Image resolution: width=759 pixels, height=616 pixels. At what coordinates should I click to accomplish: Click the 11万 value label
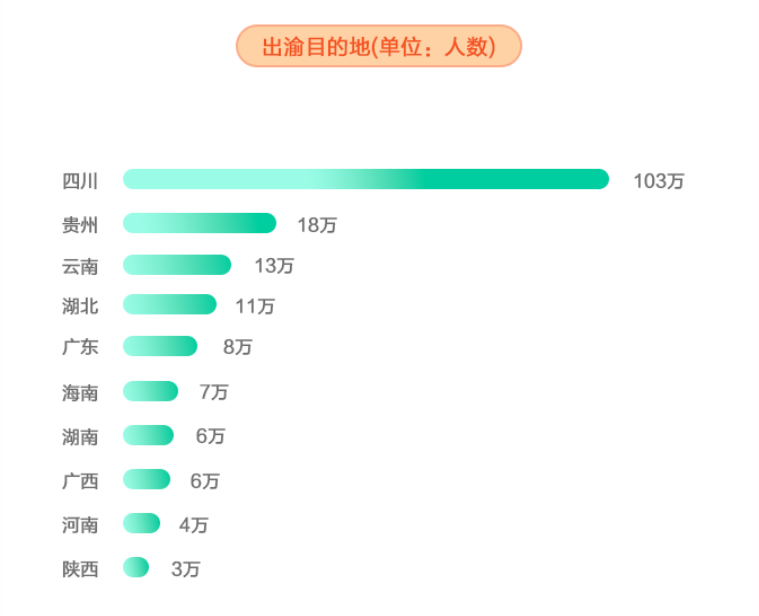(255, 306)
